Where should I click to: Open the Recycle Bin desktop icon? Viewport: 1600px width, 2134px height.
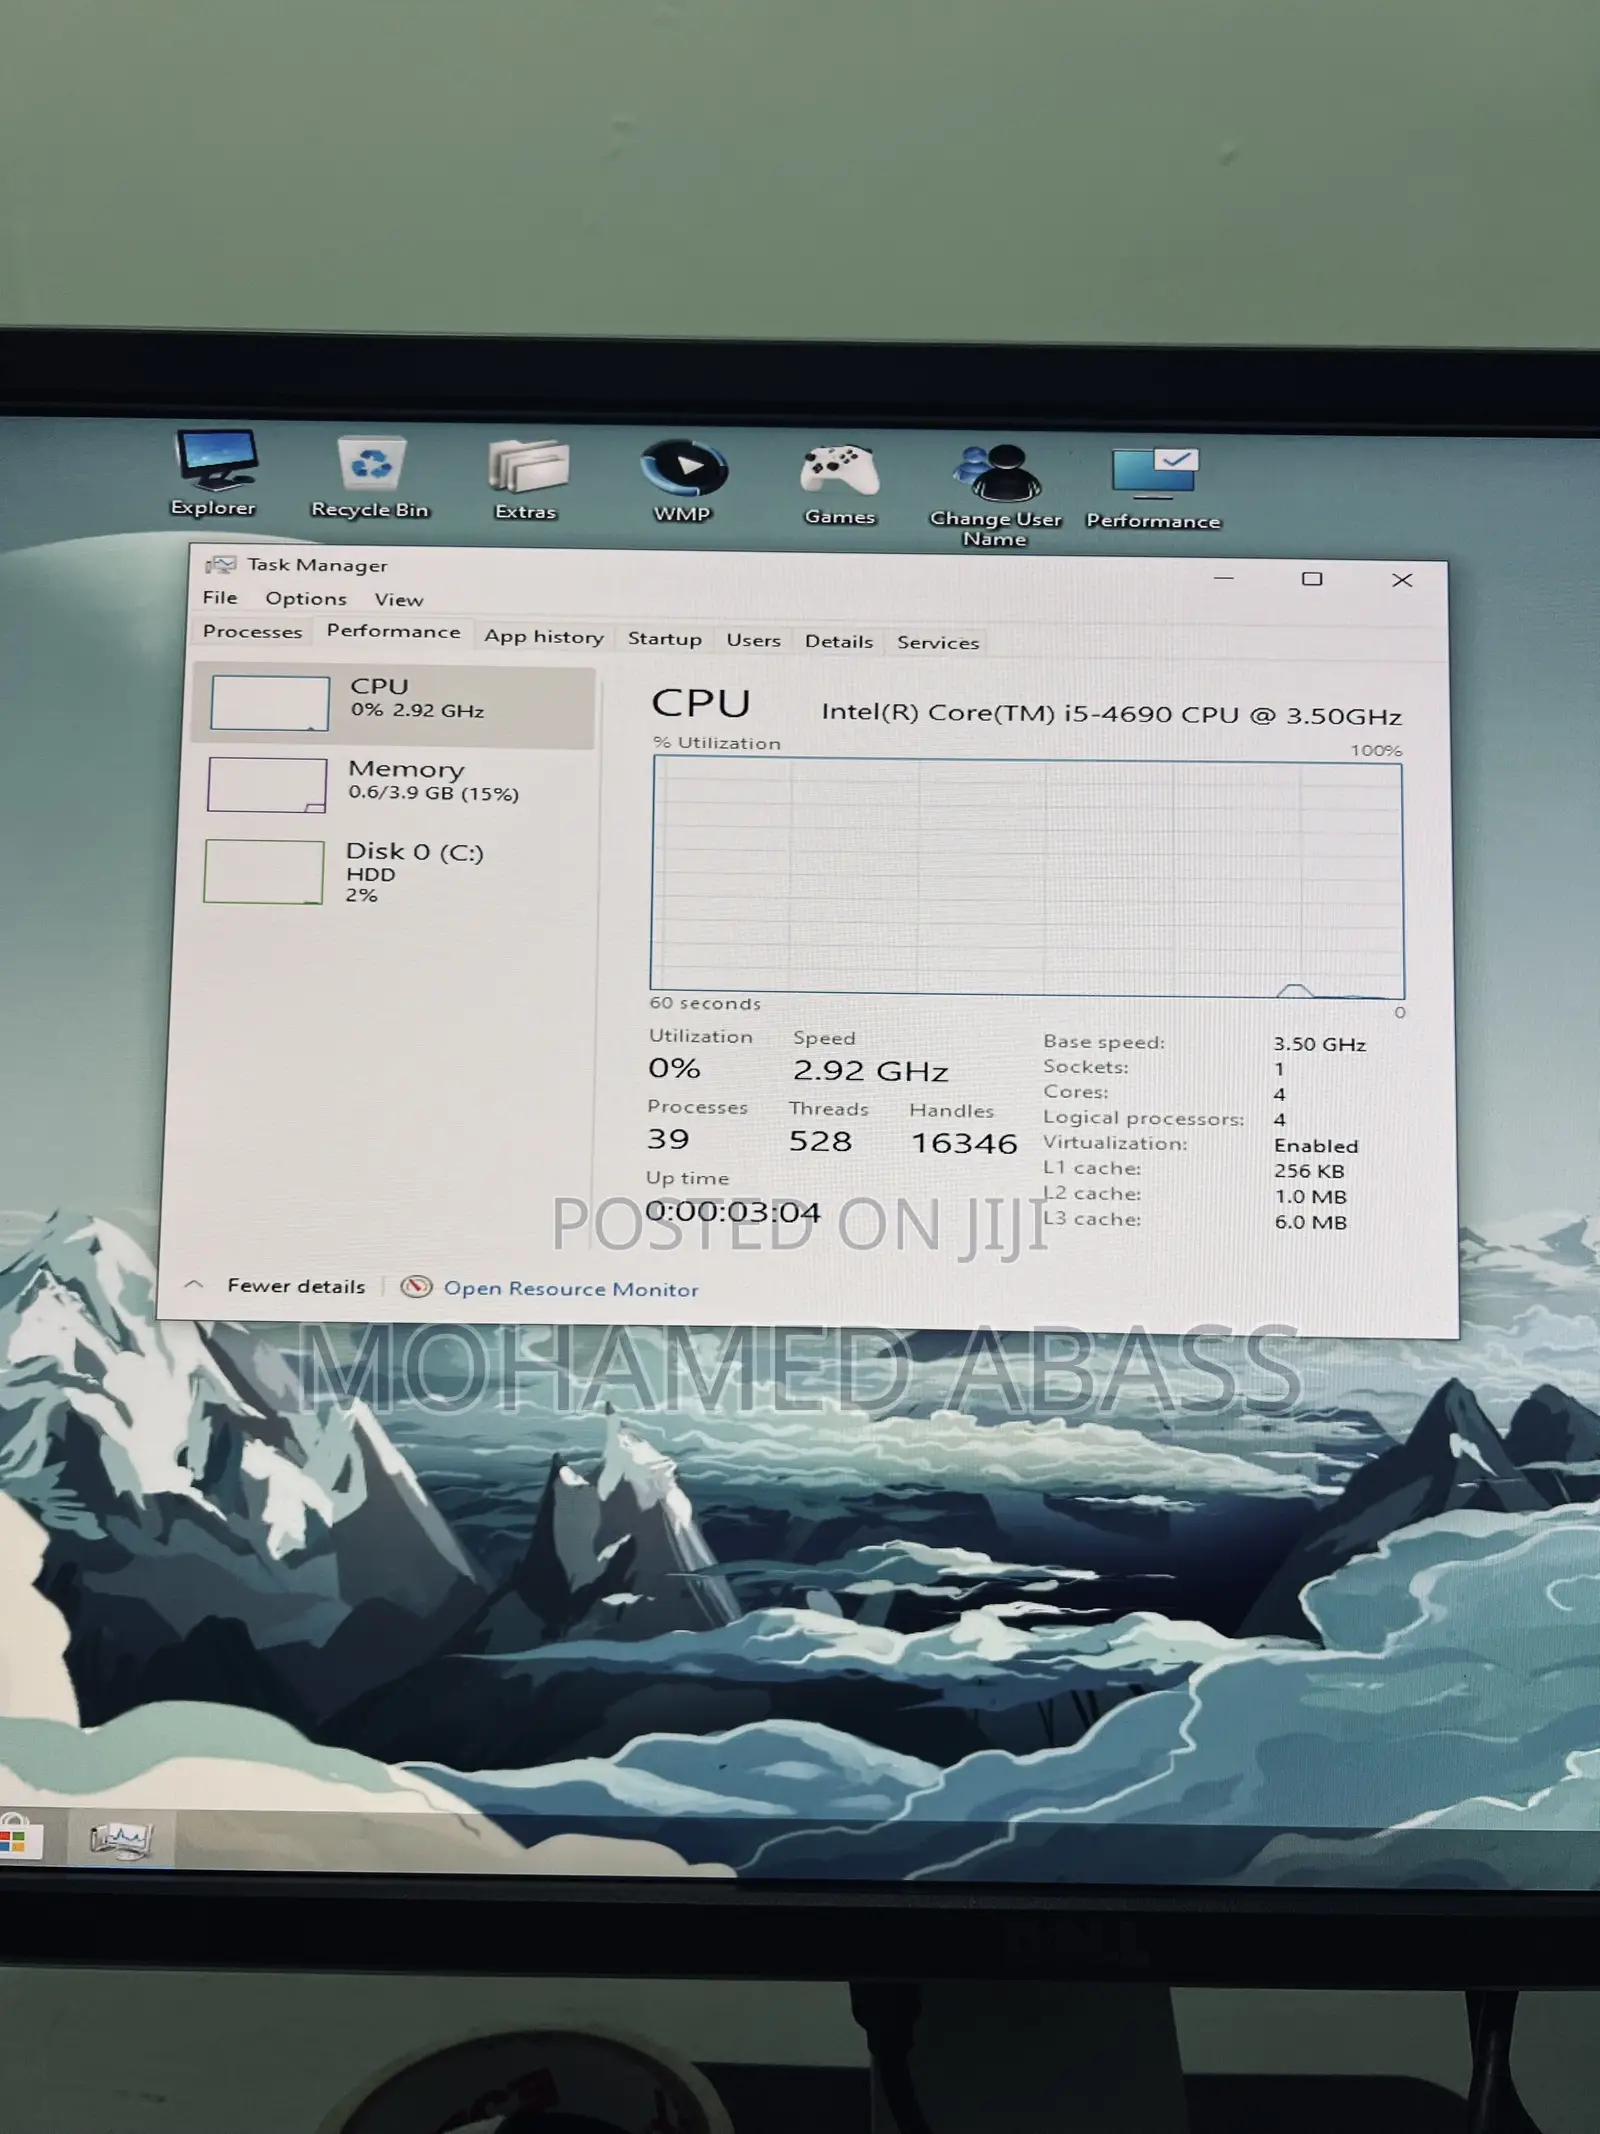(x=370, y=477)
